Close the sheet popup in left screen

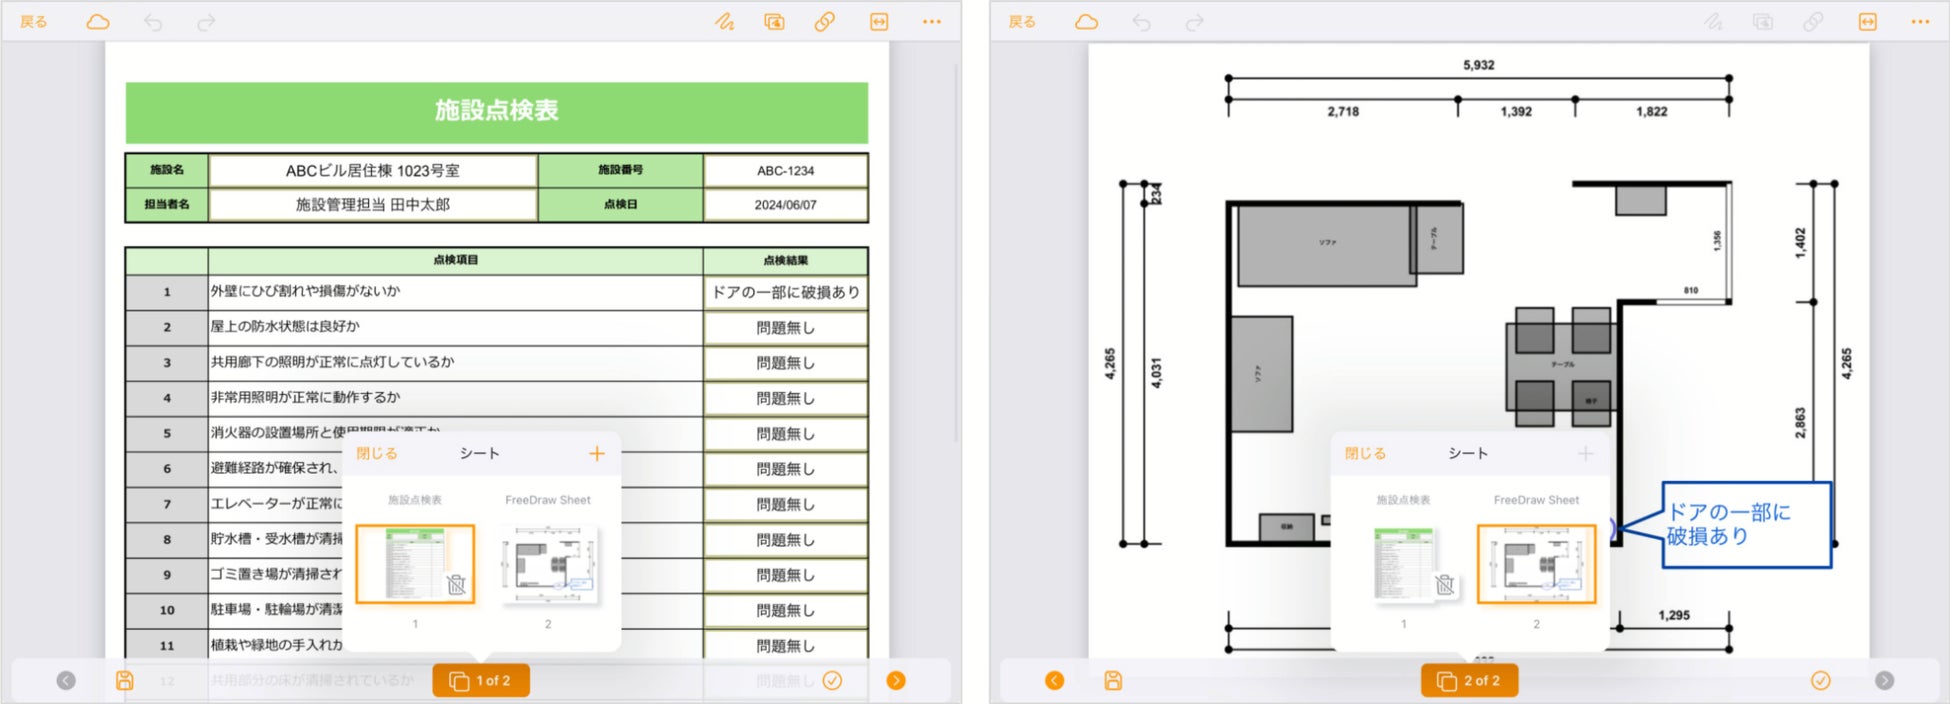(377, 454)
